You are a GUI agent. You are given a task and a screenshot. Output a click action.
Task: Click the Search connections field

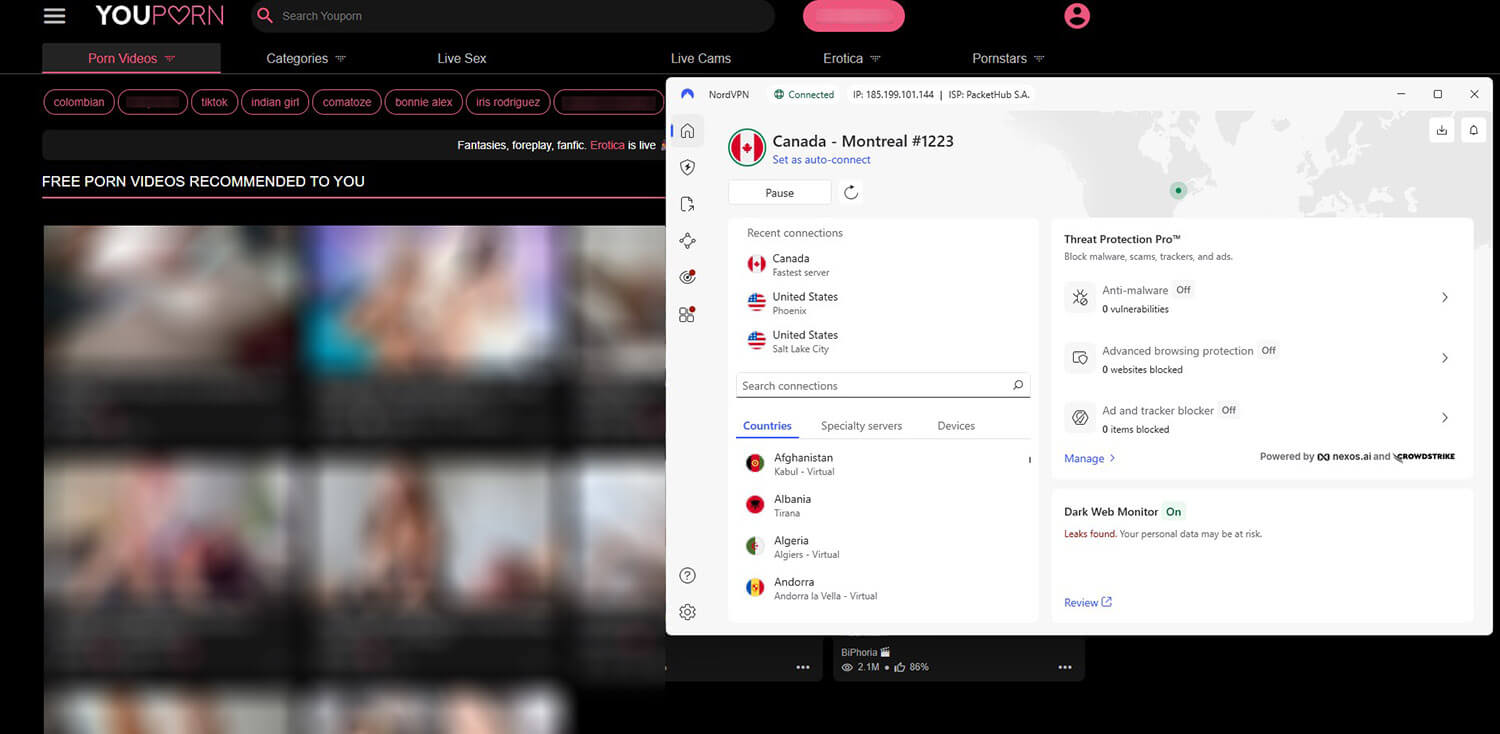pyautogui.click(x=882, y=385)
